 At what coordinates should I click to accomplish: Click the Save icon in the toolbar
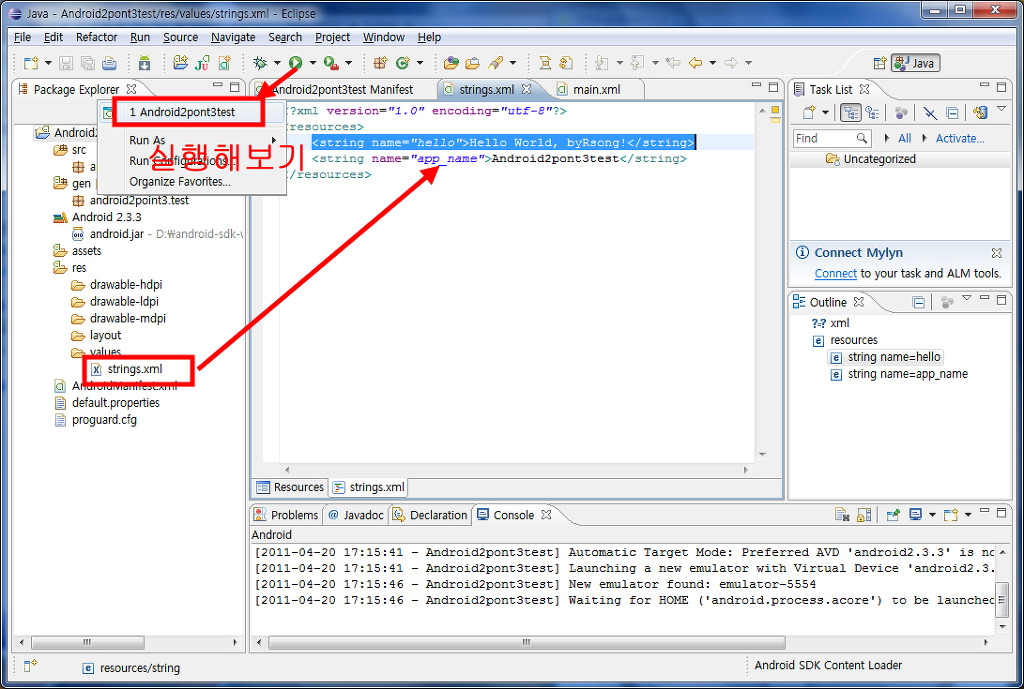pos(64,62)
